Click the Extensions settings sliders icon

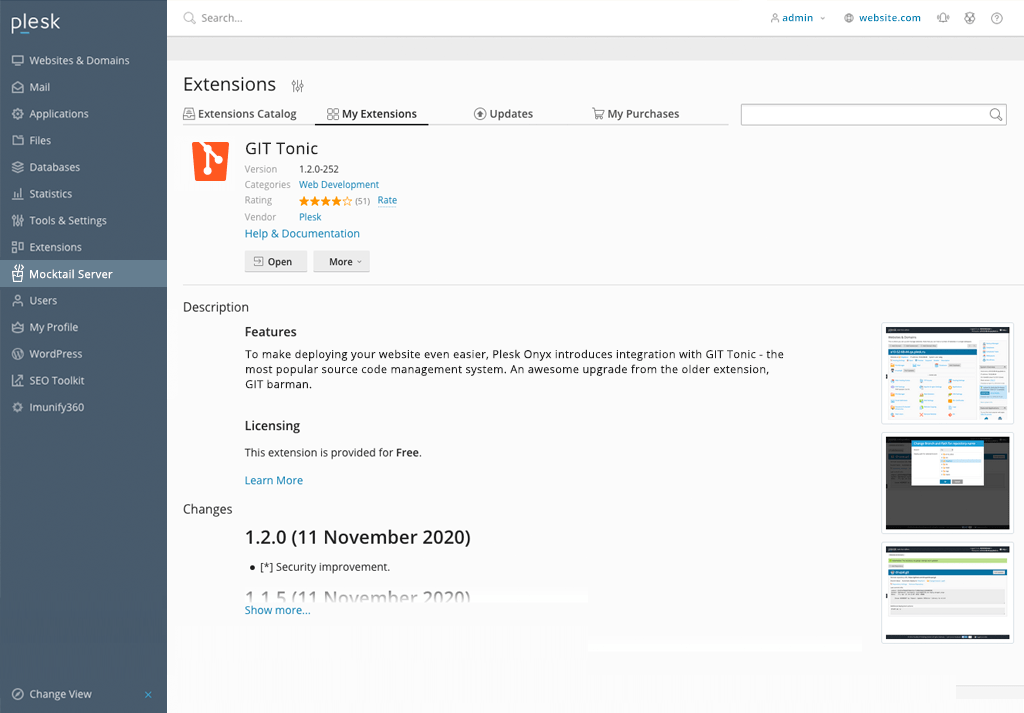pos(297,86)
